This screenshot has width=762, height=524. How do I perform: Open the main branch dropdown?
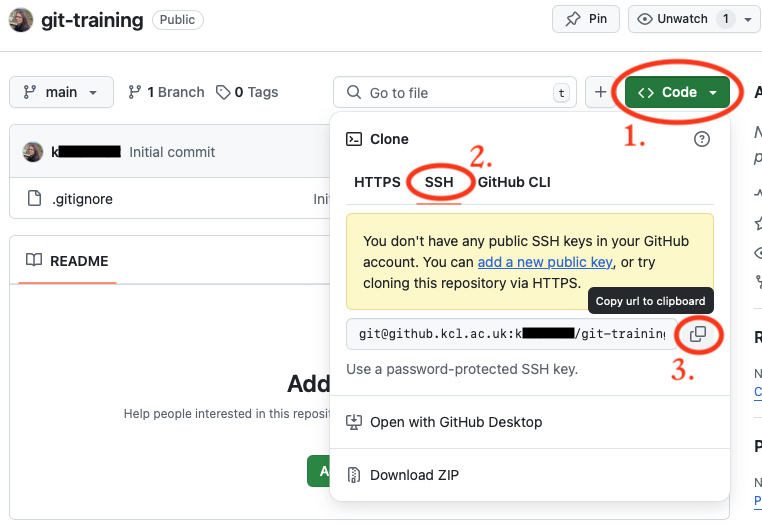[61, 92]
